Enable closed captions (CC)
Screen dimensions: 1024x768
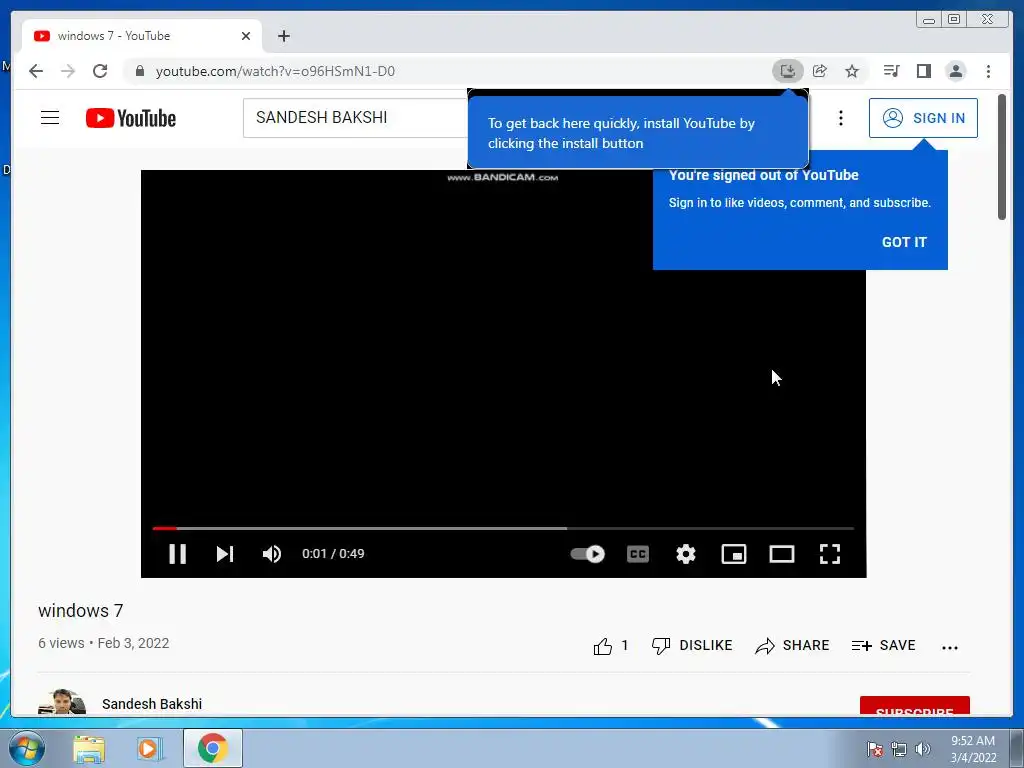point(638,554)
